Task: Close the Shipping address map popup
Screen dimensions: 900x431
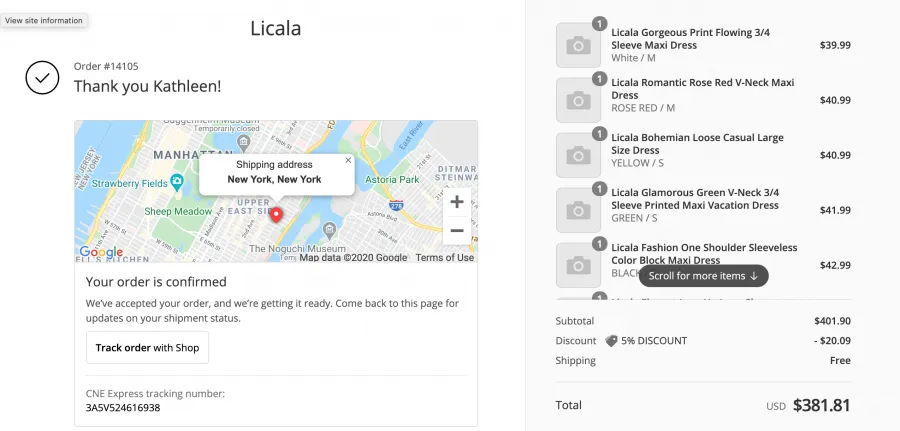Action: tap(348, 161)
